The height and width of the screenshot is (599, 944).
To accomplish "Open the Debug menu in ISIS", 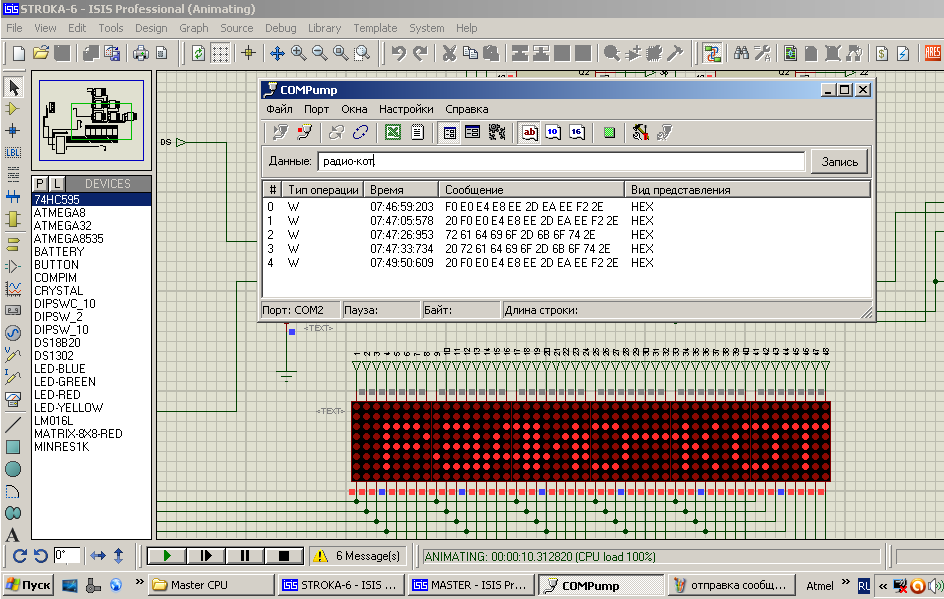I will 281,28.
